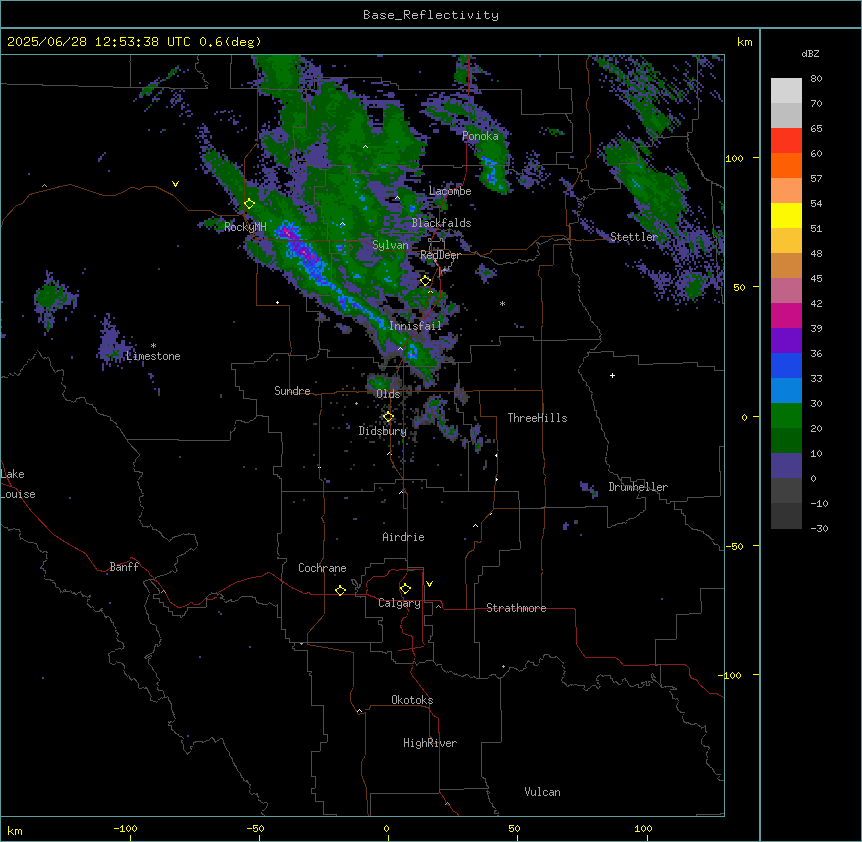Select the yellow diamond marker below RedDeer

[426, 281]
